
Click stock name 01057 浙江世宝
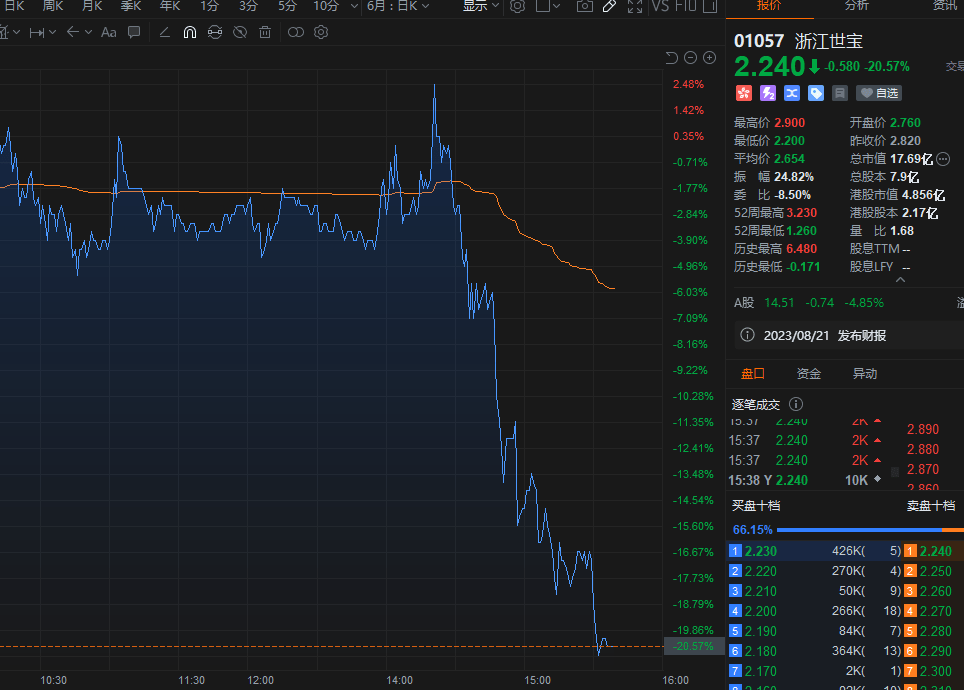click(x=798, y=41)
